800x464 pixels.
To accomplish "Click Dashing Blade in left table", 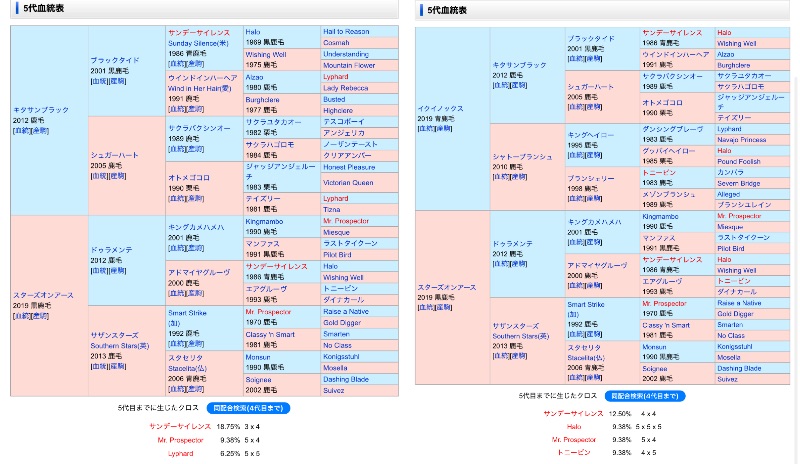I will pyautogui.click(x=345, y=379).
